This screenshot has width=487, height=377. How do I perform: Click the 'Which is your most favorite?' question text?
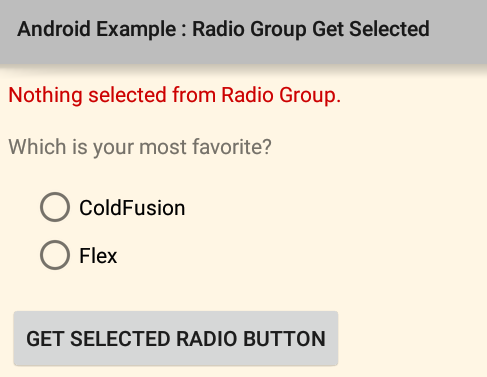[x=140, y=147]
